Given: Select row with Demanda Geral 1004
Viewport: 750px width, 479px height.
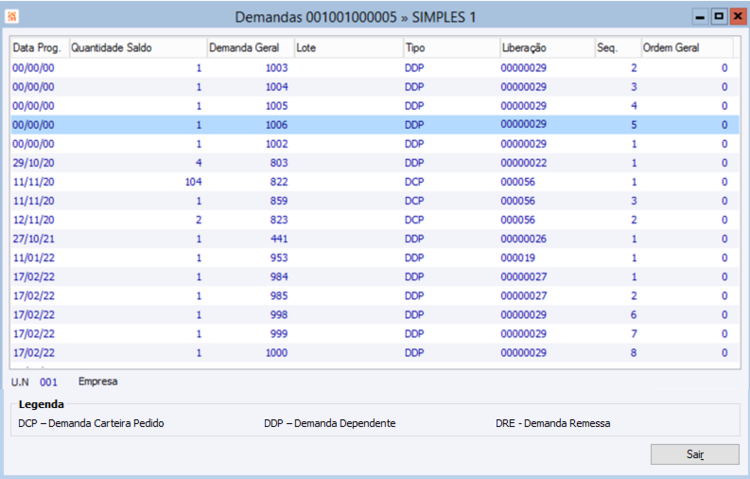Looking at the screenshot, I should click(x=375, y=87).
